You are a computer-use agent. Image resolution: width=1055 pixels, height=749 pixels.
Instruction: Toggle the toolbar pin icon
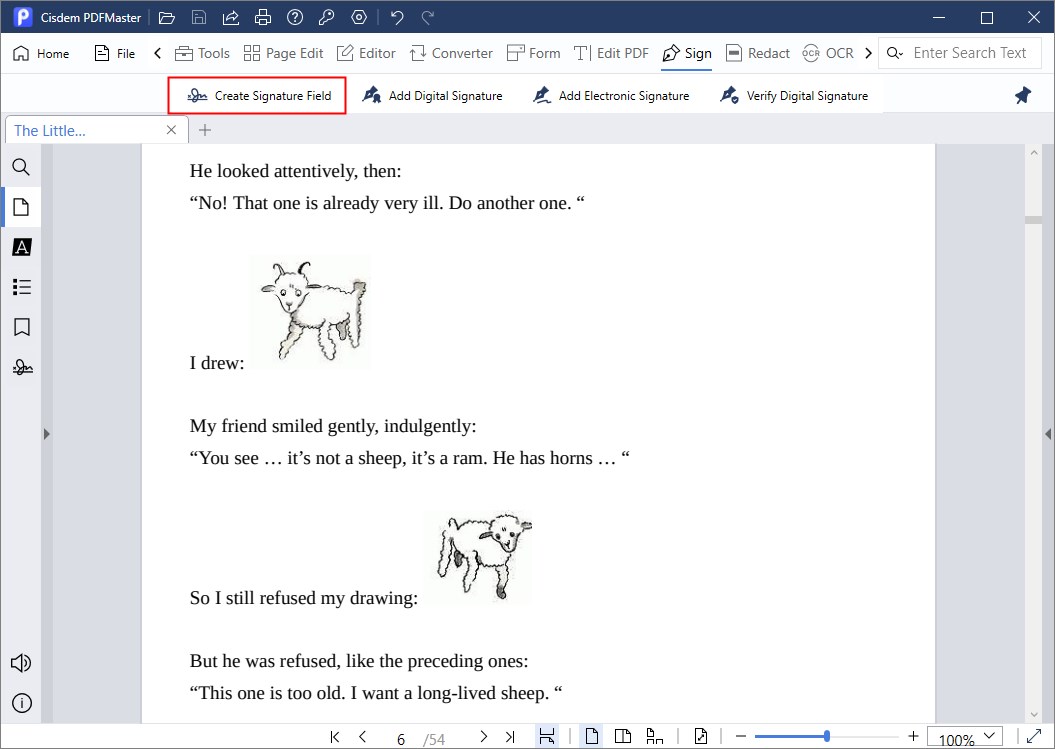[1023, 96]
